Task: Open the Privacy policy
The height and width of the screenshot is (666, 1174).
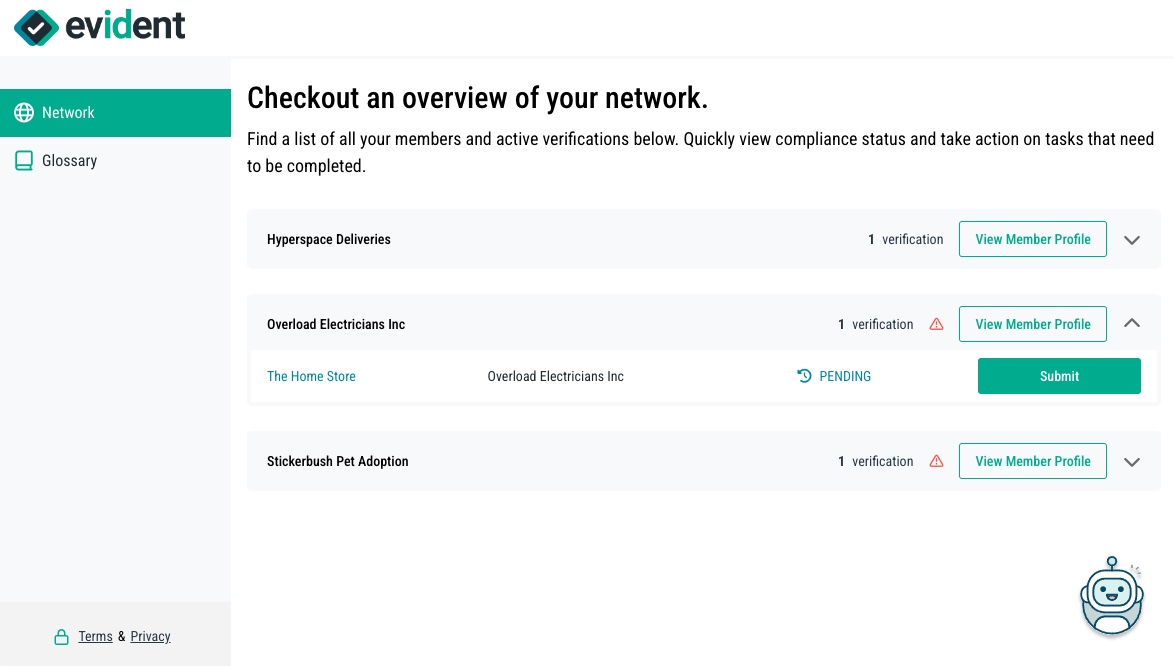Action: tap(150, 636)
